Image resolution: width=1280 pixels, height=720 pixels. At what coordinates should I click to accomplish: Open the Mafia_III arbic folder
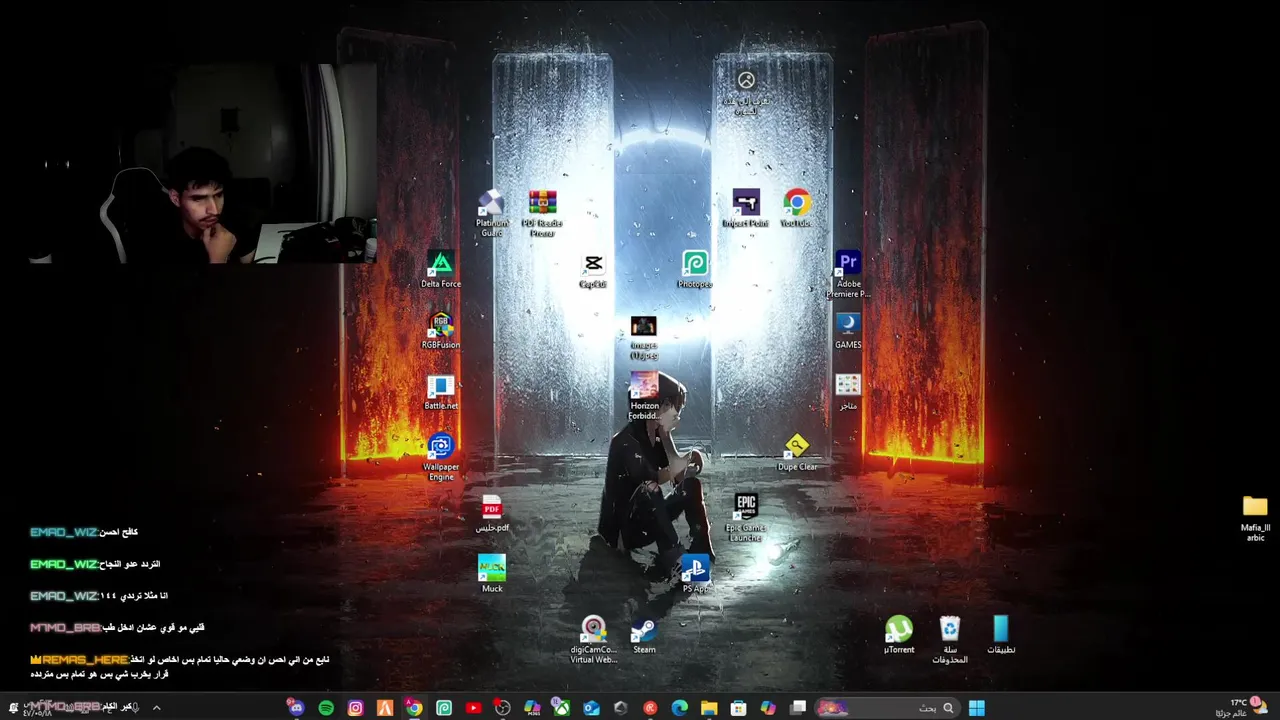coord(1255,518)
